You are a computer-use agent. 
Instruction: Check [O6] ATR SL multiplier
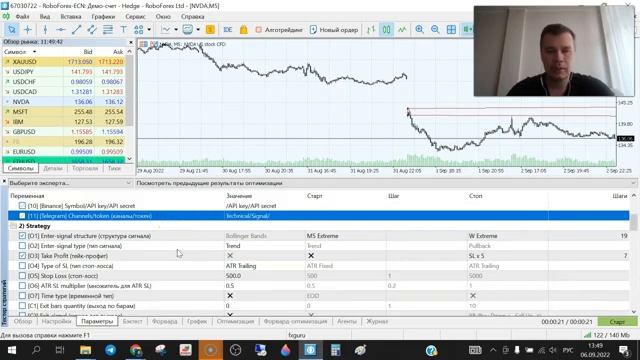click(x=22, y=286)
